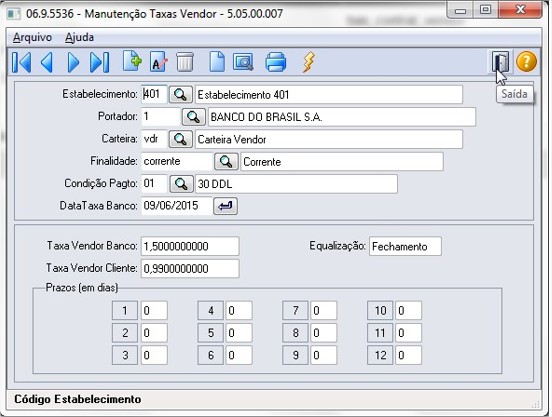Viewport: 552px width, 417px height.
Task: Click the value field for prazo 11
Action: (408, 333)
